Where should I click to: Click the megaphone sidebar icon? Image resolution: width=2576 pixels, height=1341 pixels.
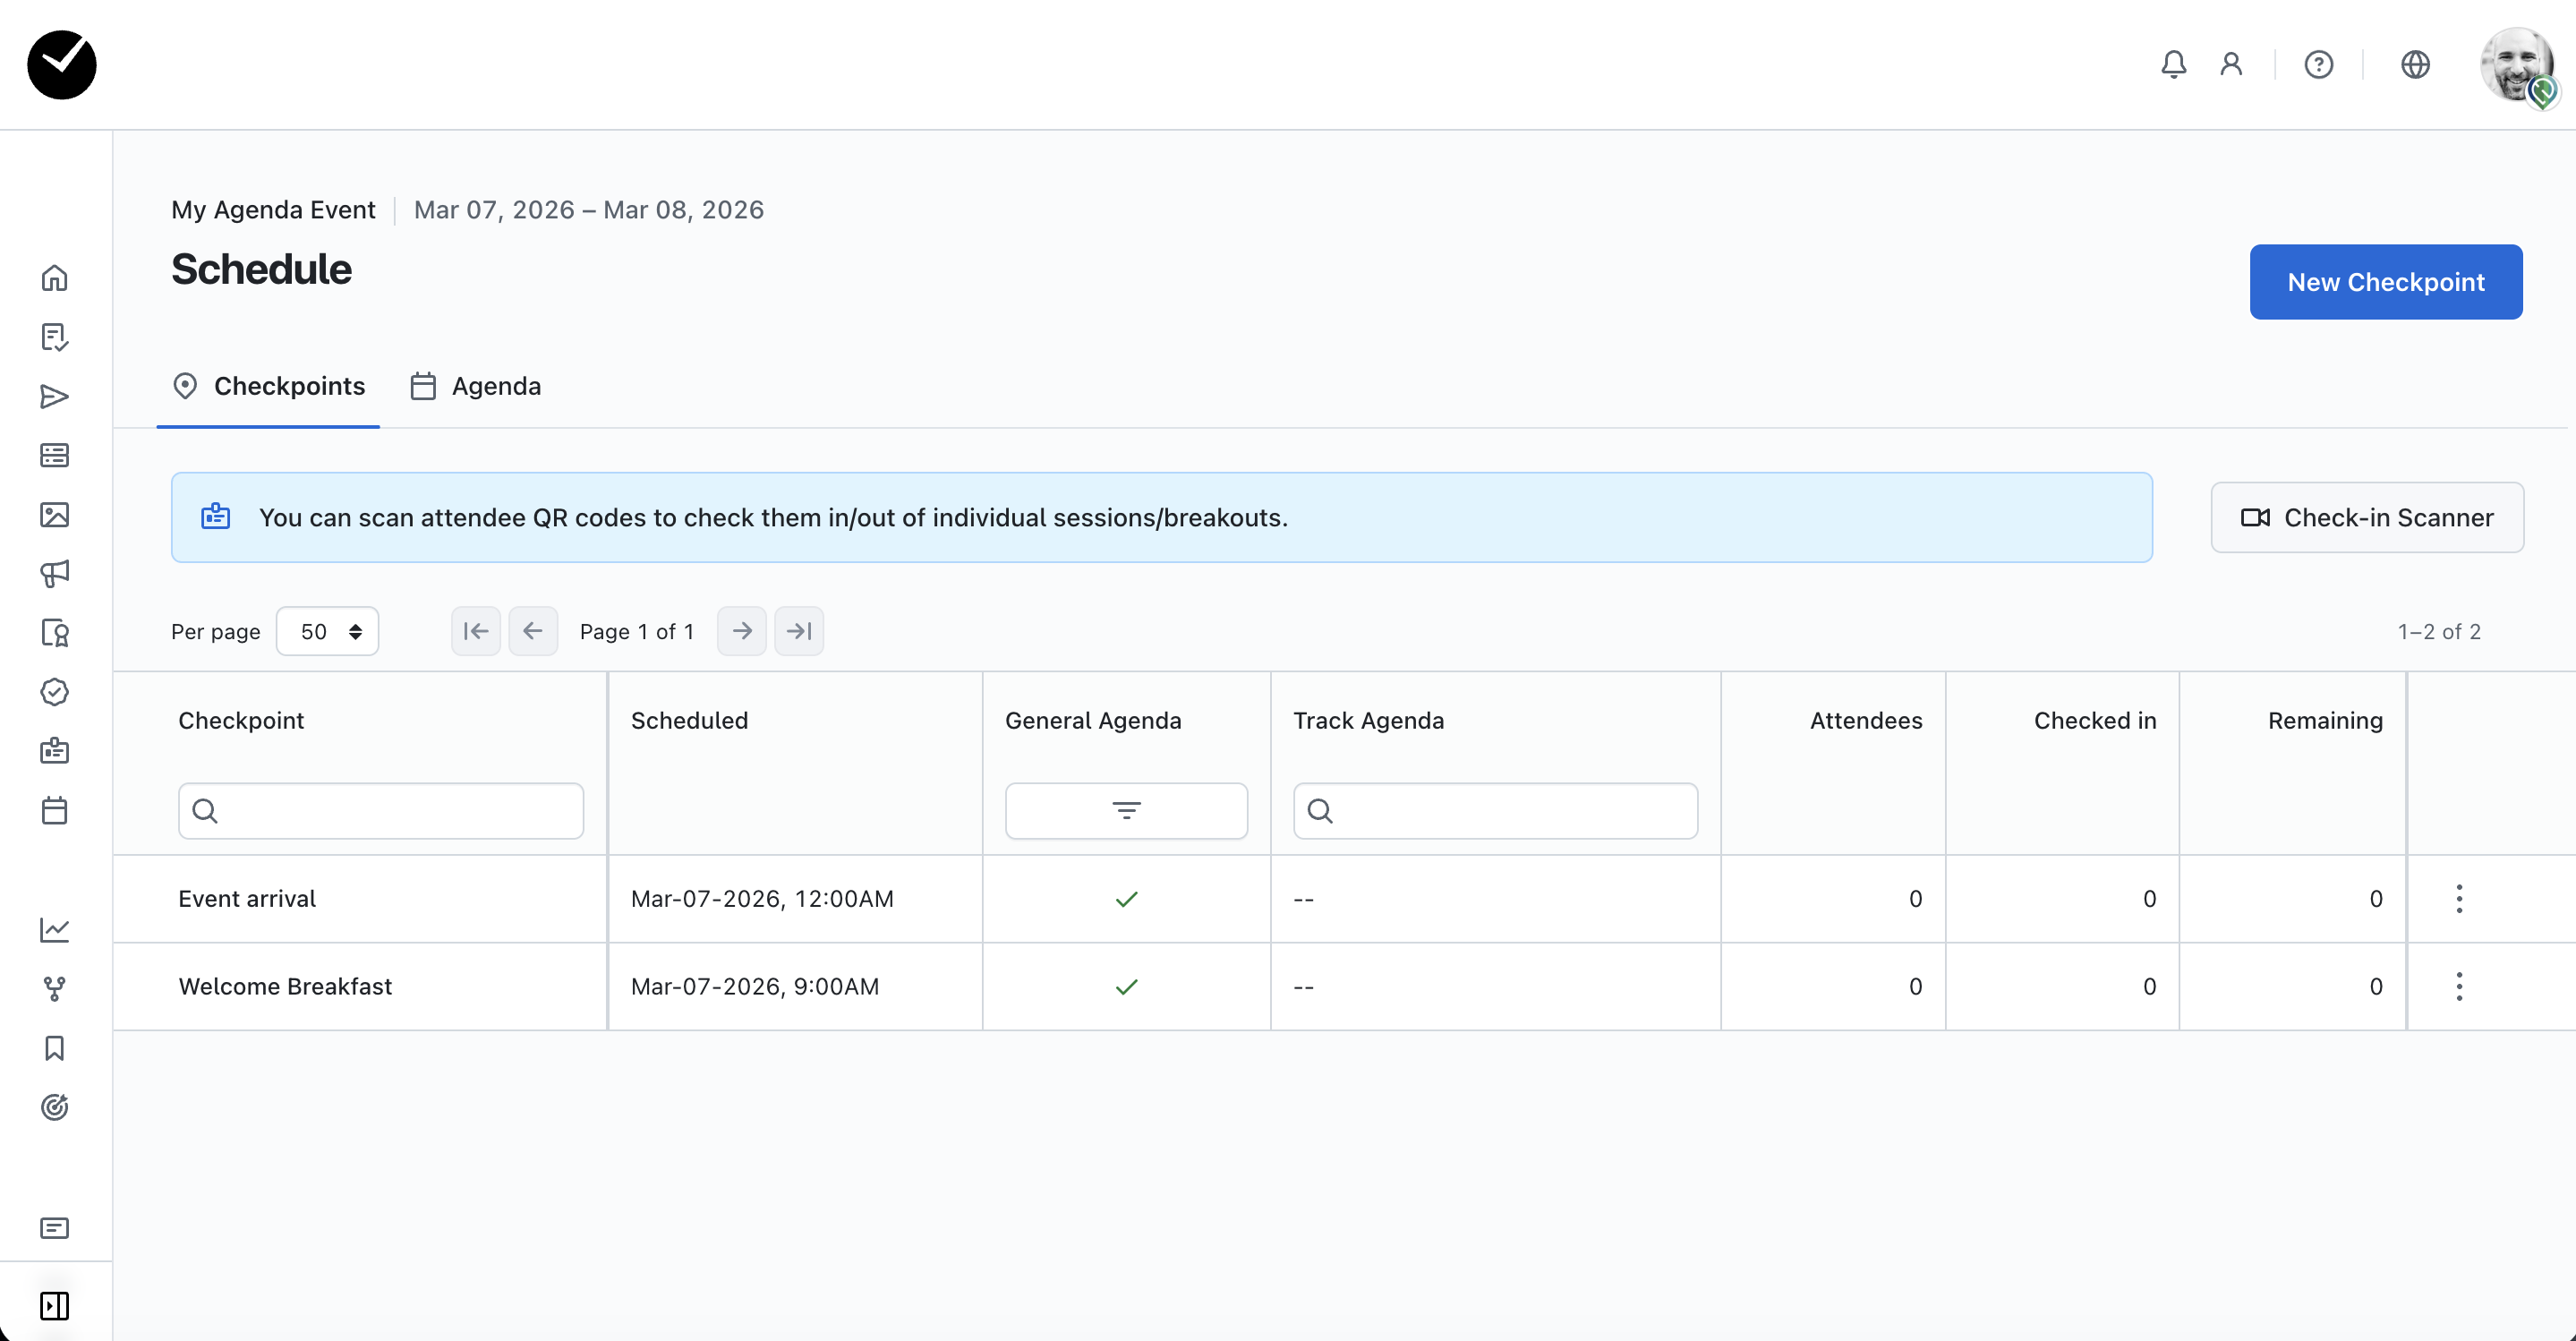[55, 573]
